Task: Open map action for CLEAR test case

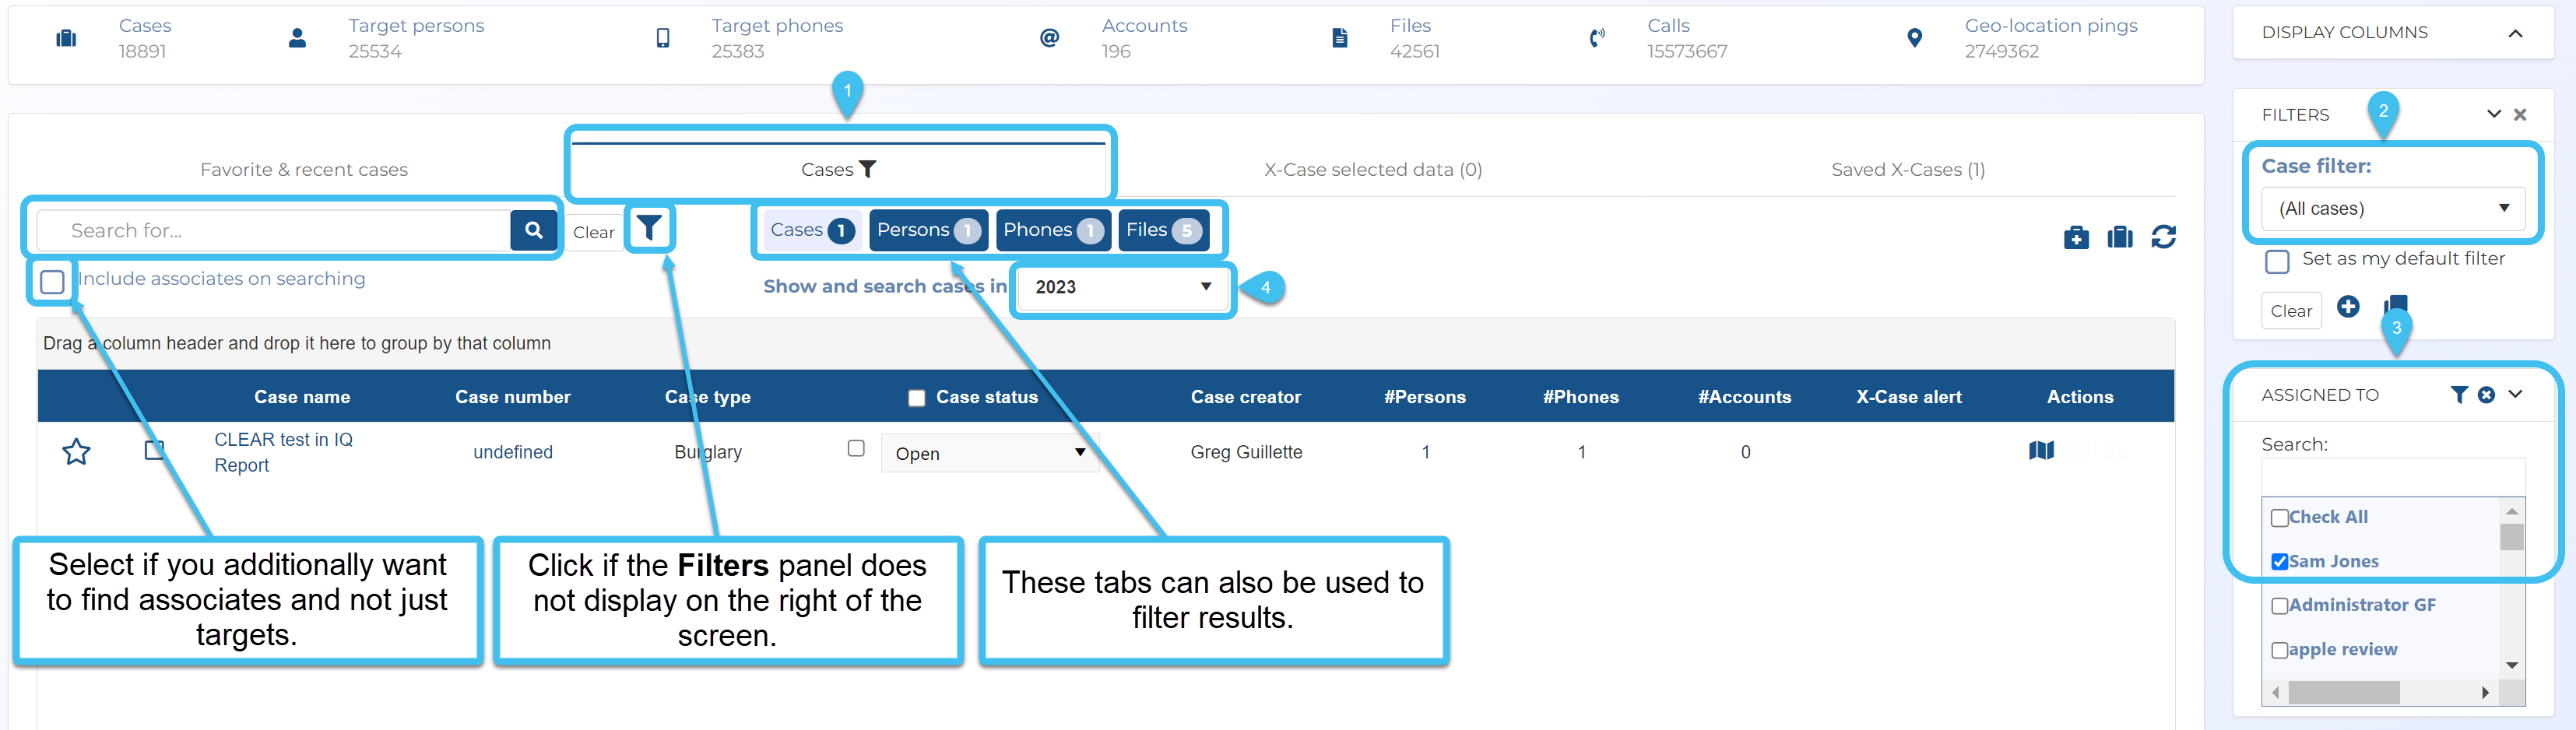Action: tap(2041, 451)
